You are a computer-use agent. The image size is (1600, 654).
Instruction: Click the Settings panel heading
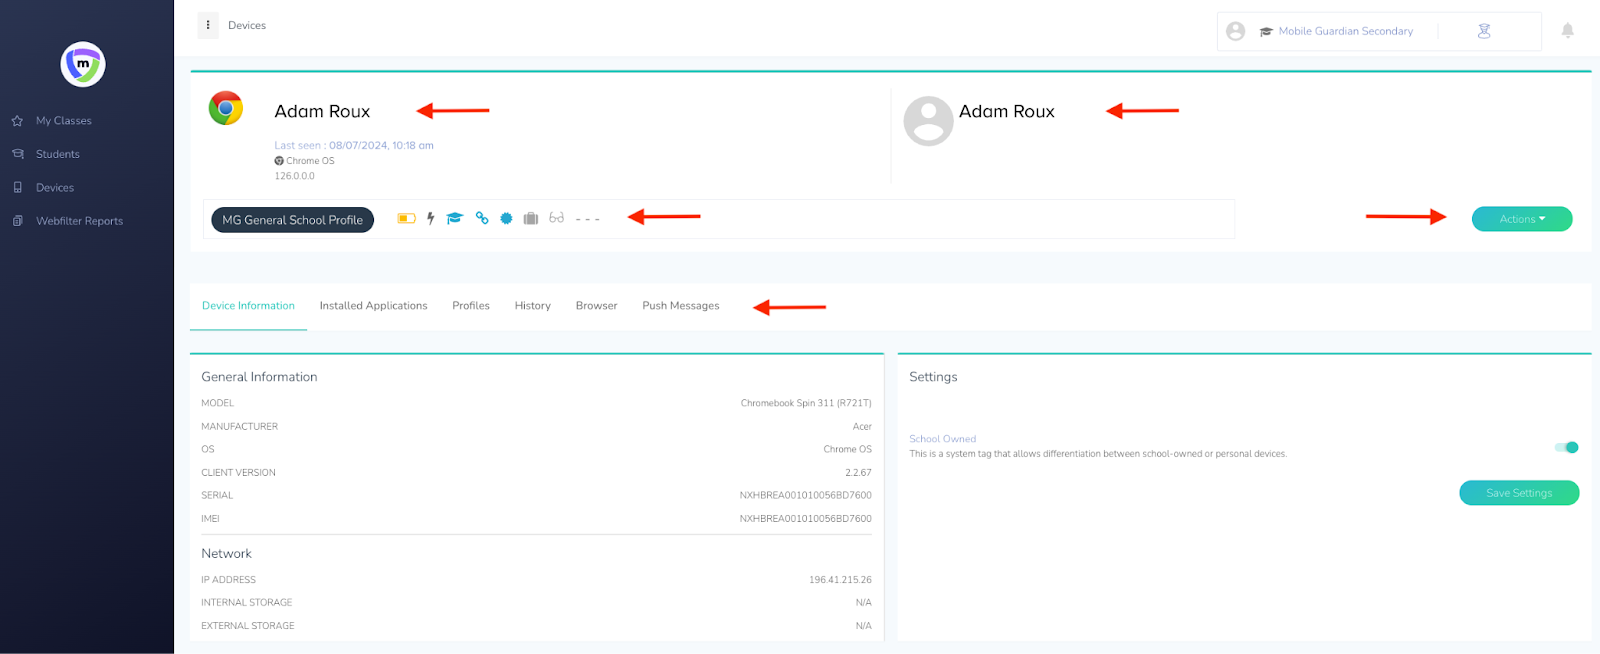[933, 377]
